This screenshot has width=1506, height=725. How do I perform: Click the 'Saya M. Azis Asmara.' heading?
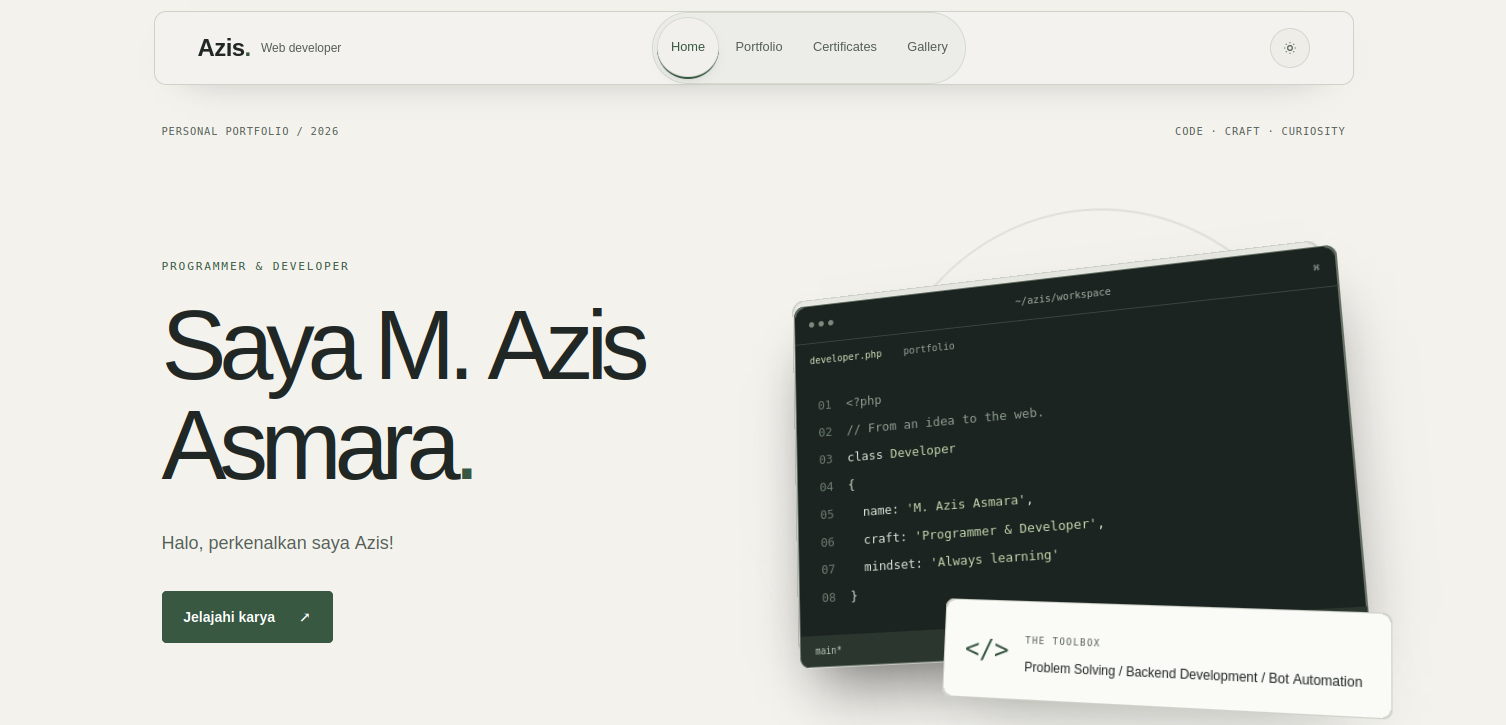[x=403, y=395]
